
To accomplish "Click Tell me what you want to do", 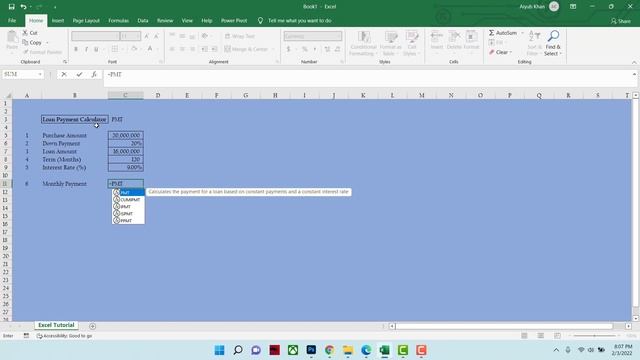I will coord(300,20).
